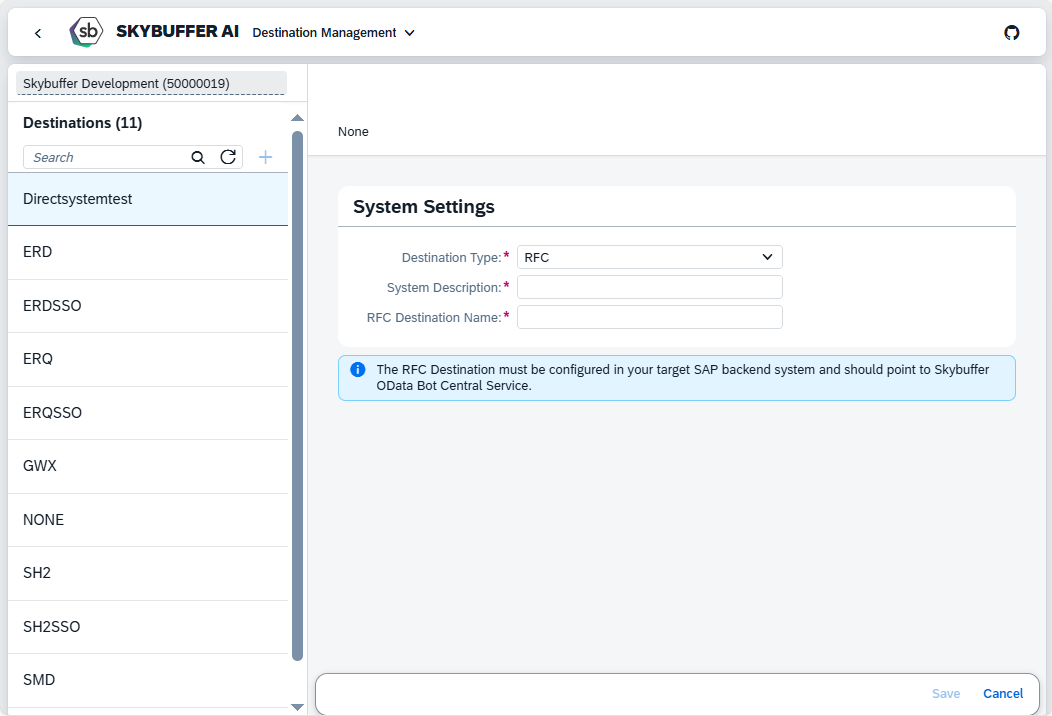Select the ERQ destination

tap(148, 359)
